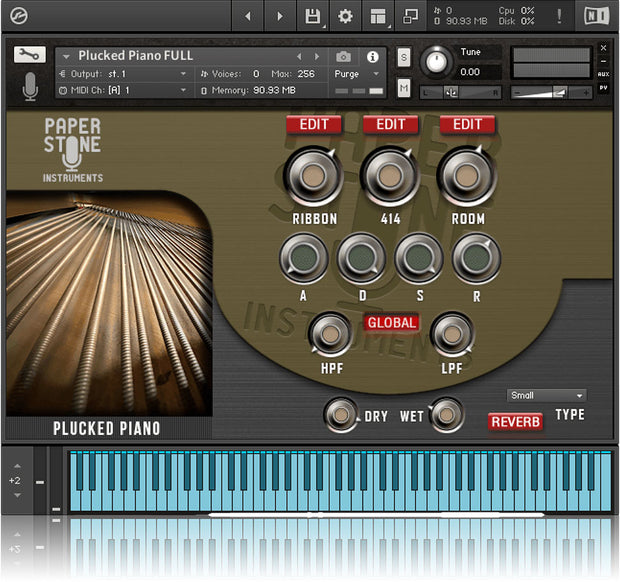
Task: Toggle the PV button
Action: (x=603, y=88)
